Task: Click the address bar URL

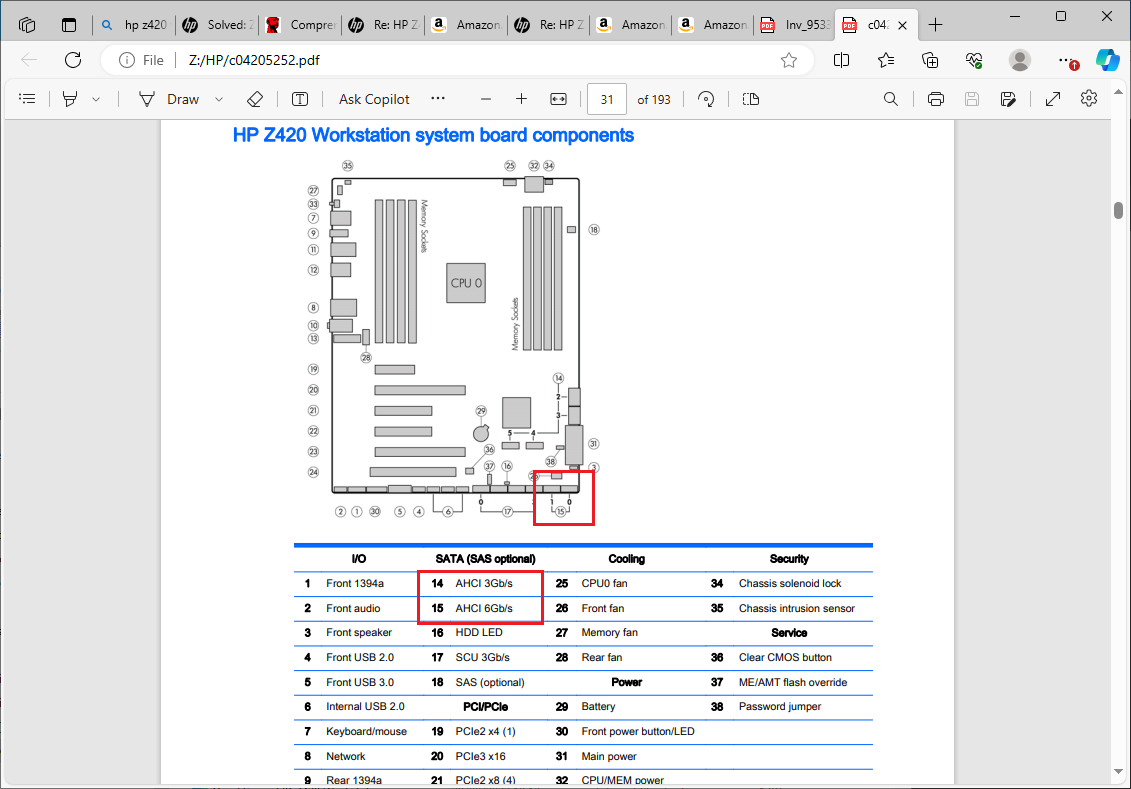Action: click(254, 60)
